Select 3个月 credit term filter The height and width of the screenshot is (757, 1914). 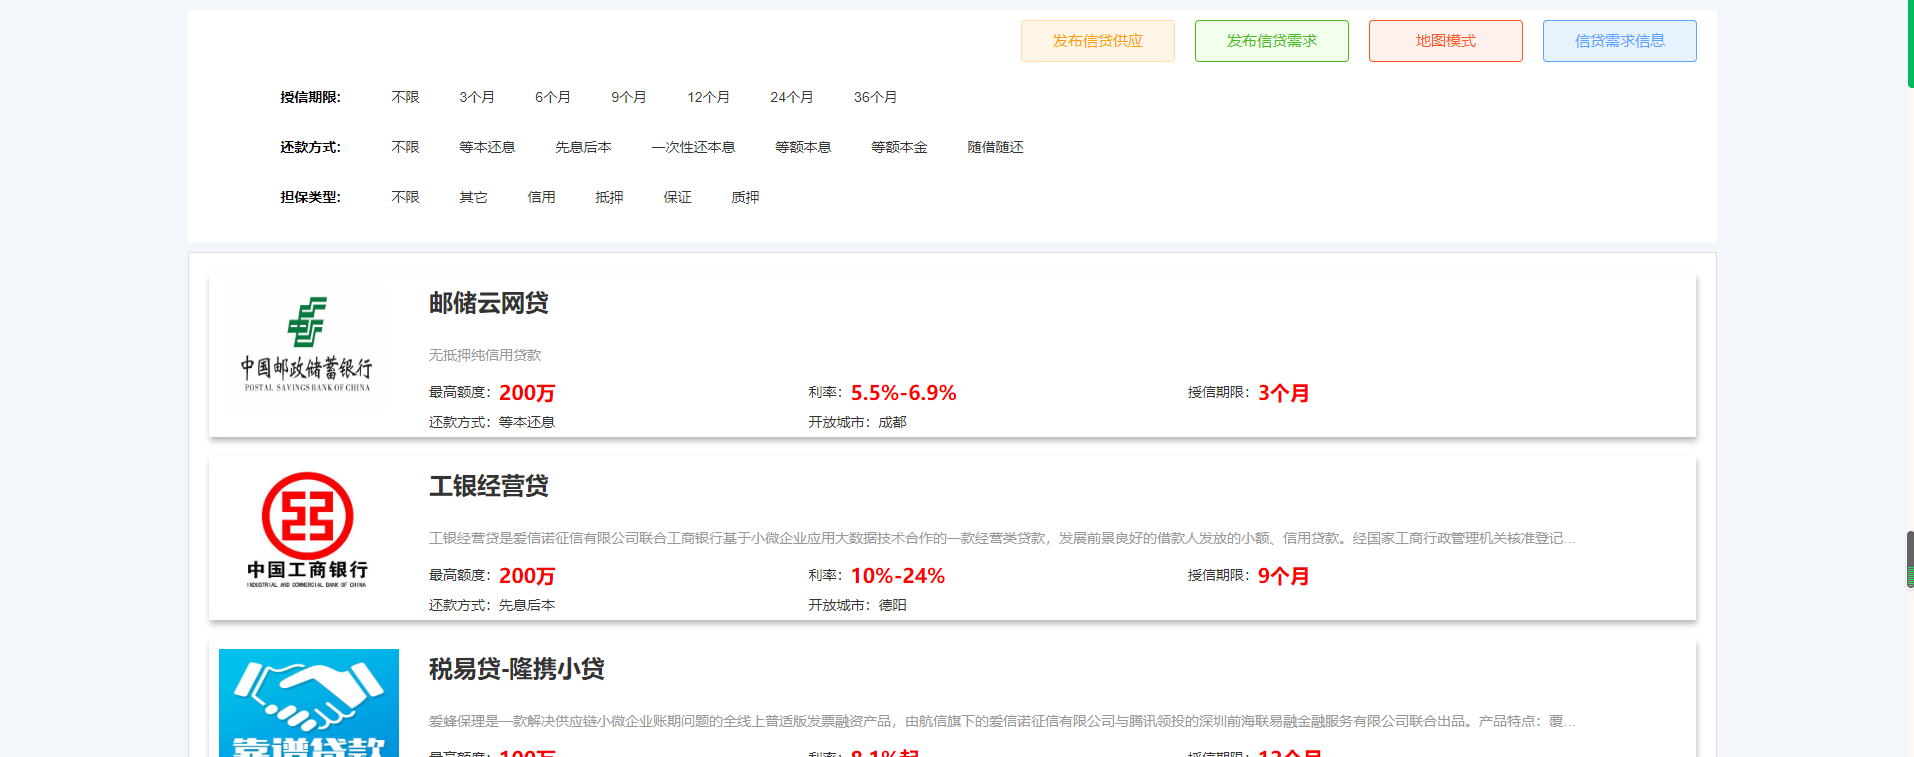coord(477,97)
